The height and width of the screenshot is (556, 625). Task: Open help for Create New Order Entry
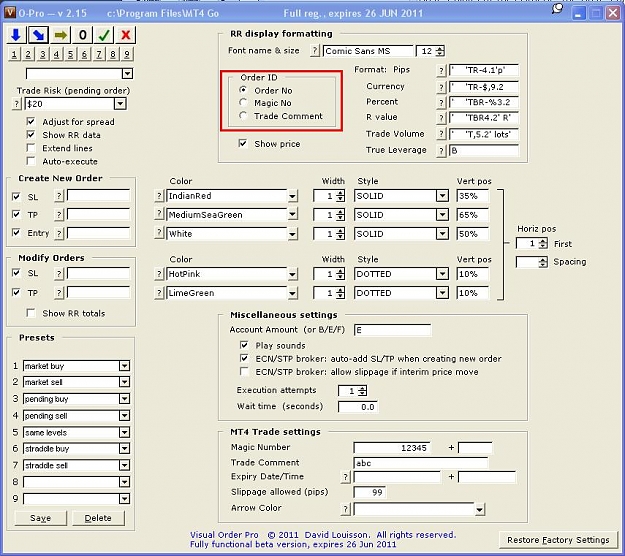click(x=59, y=234)
